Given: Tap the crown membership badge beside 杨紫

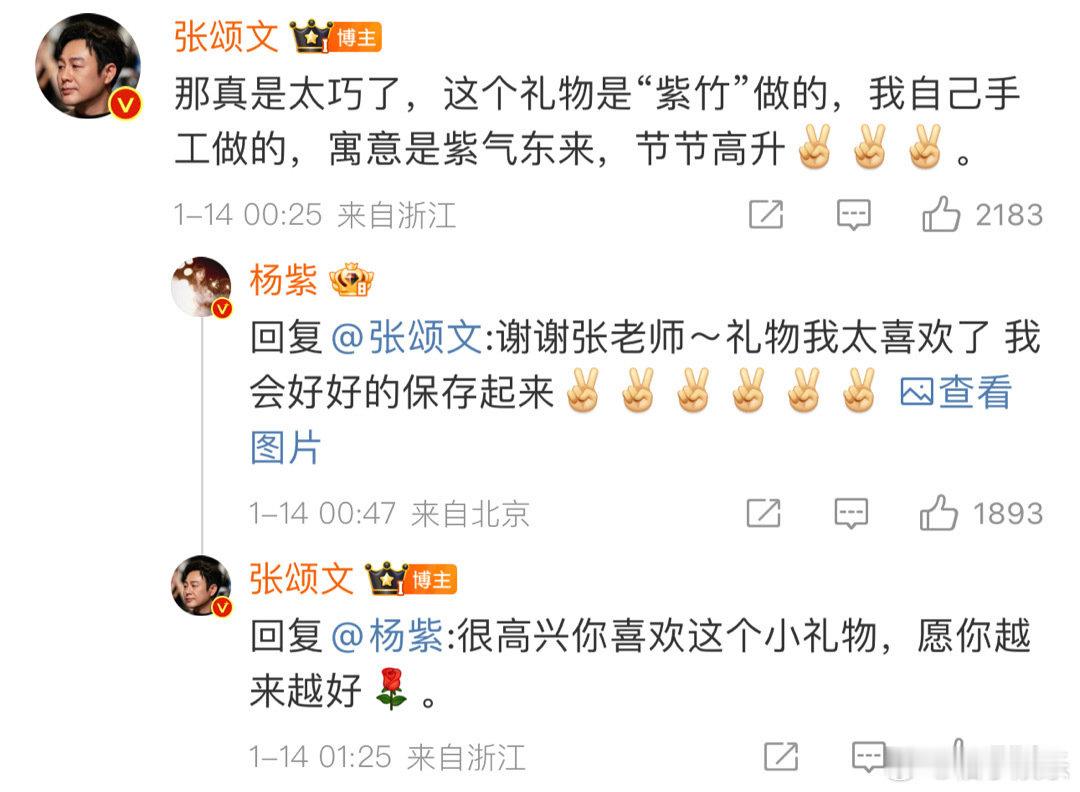Looking at the screenshot, I should tap(351, 280).
